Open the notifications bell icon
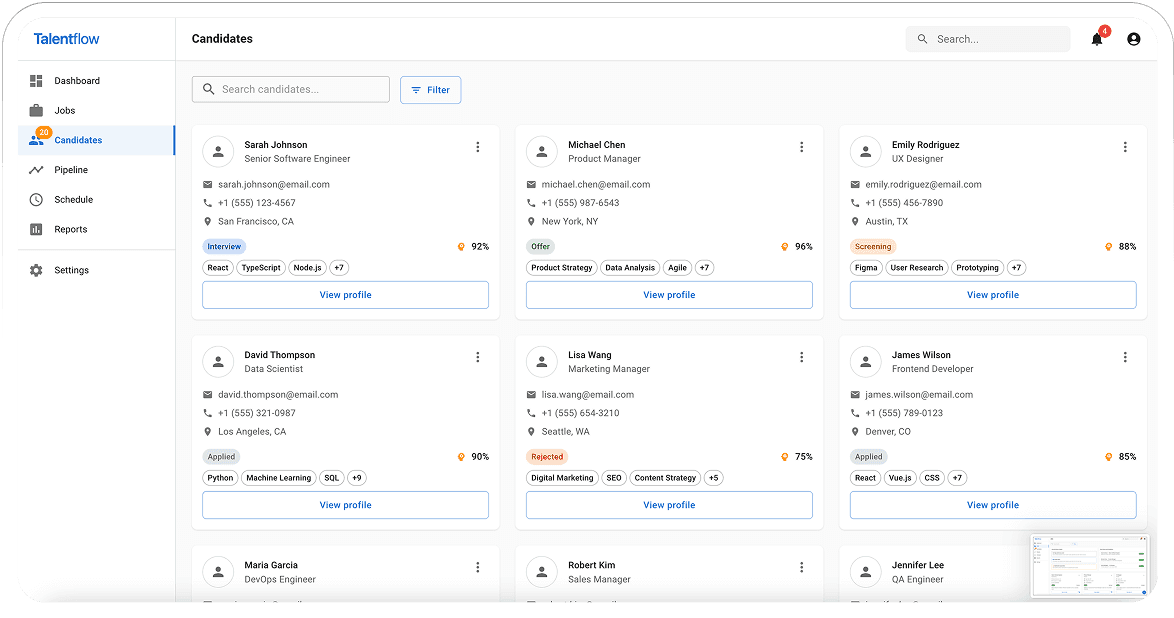 (x=1097, y=40)
